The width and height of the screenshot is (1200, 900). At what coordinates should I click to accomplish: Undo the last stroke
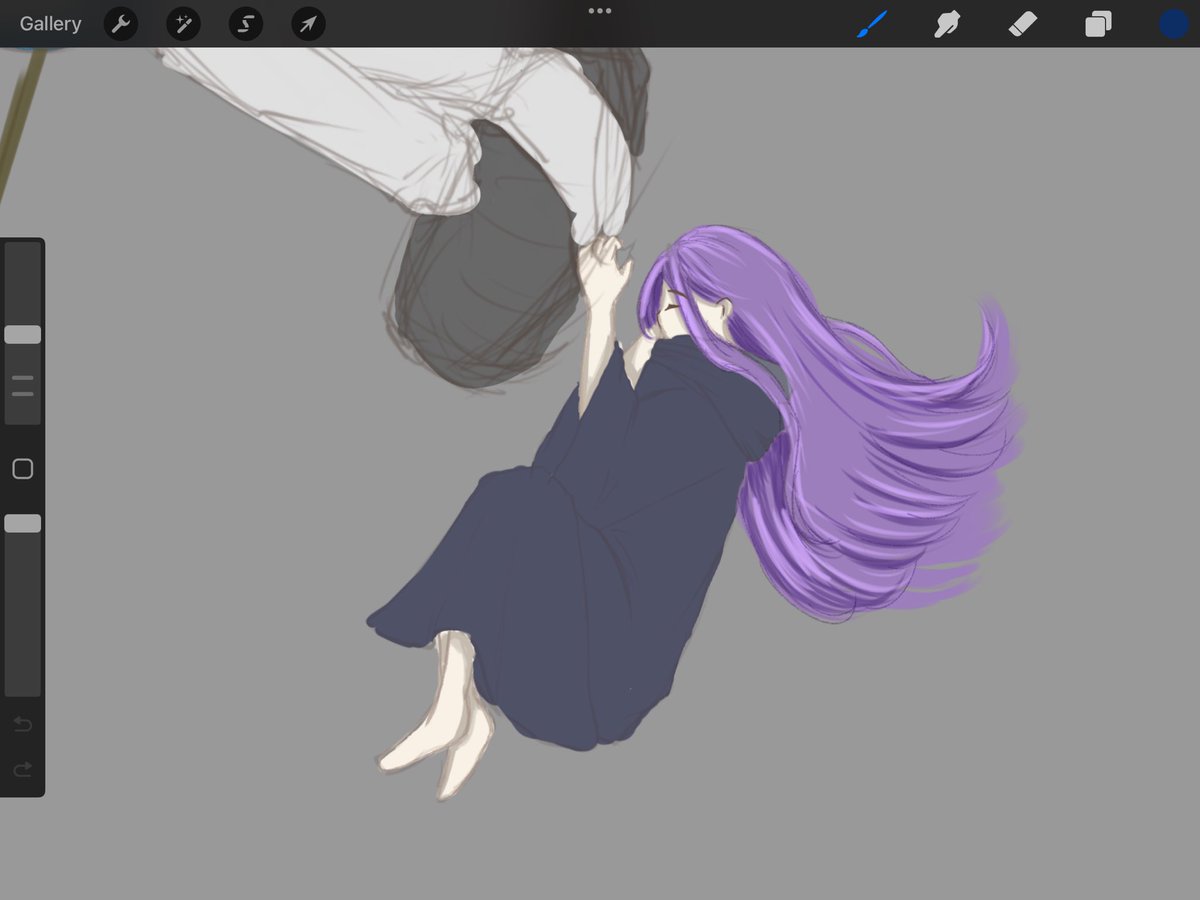point(23,724)
